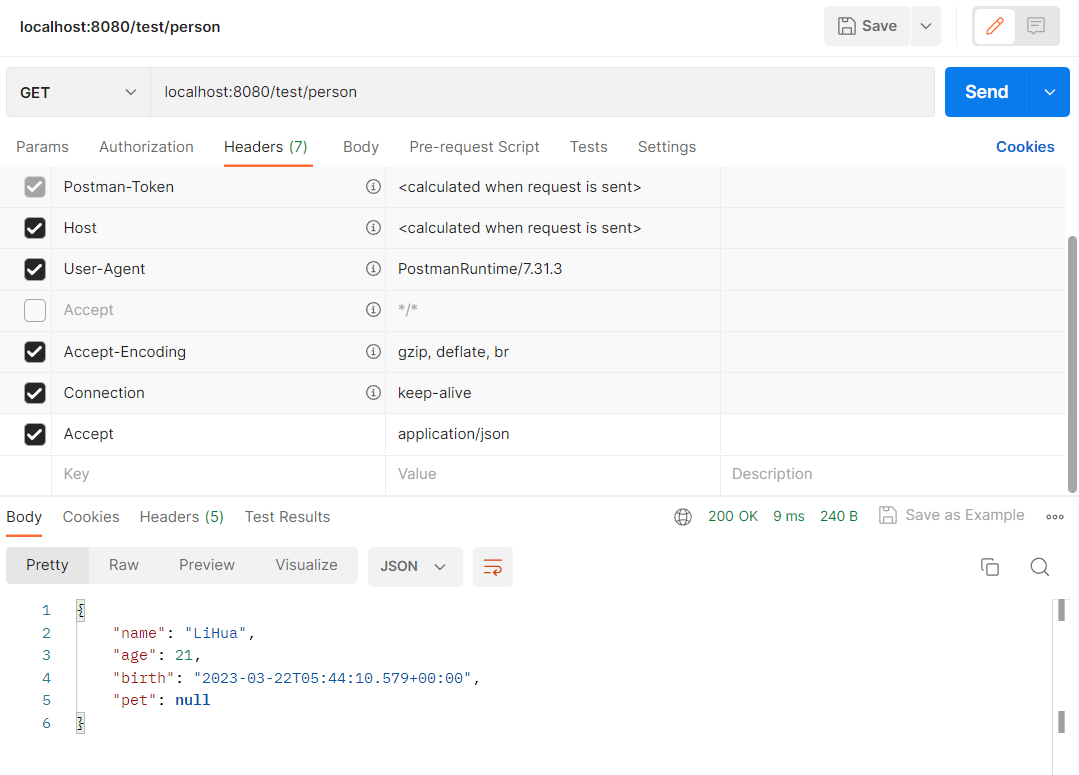The width and height of the screenshot is (1079, 775).
Task: Click the keep-alive value
Action: point(434,393)
